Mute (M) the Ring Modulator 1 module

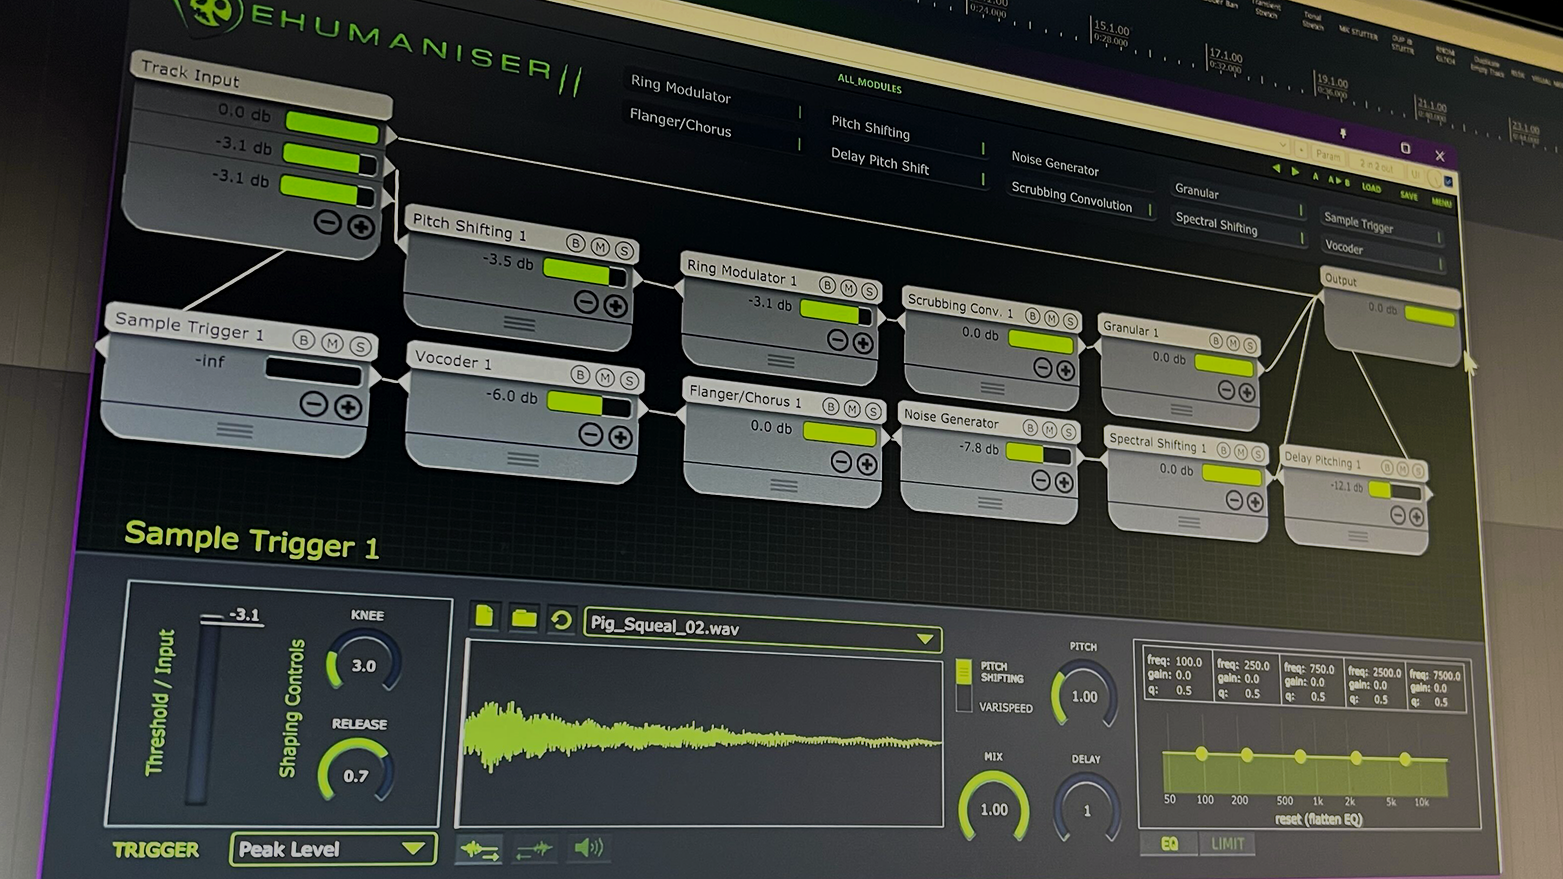(x=848, y=288)
